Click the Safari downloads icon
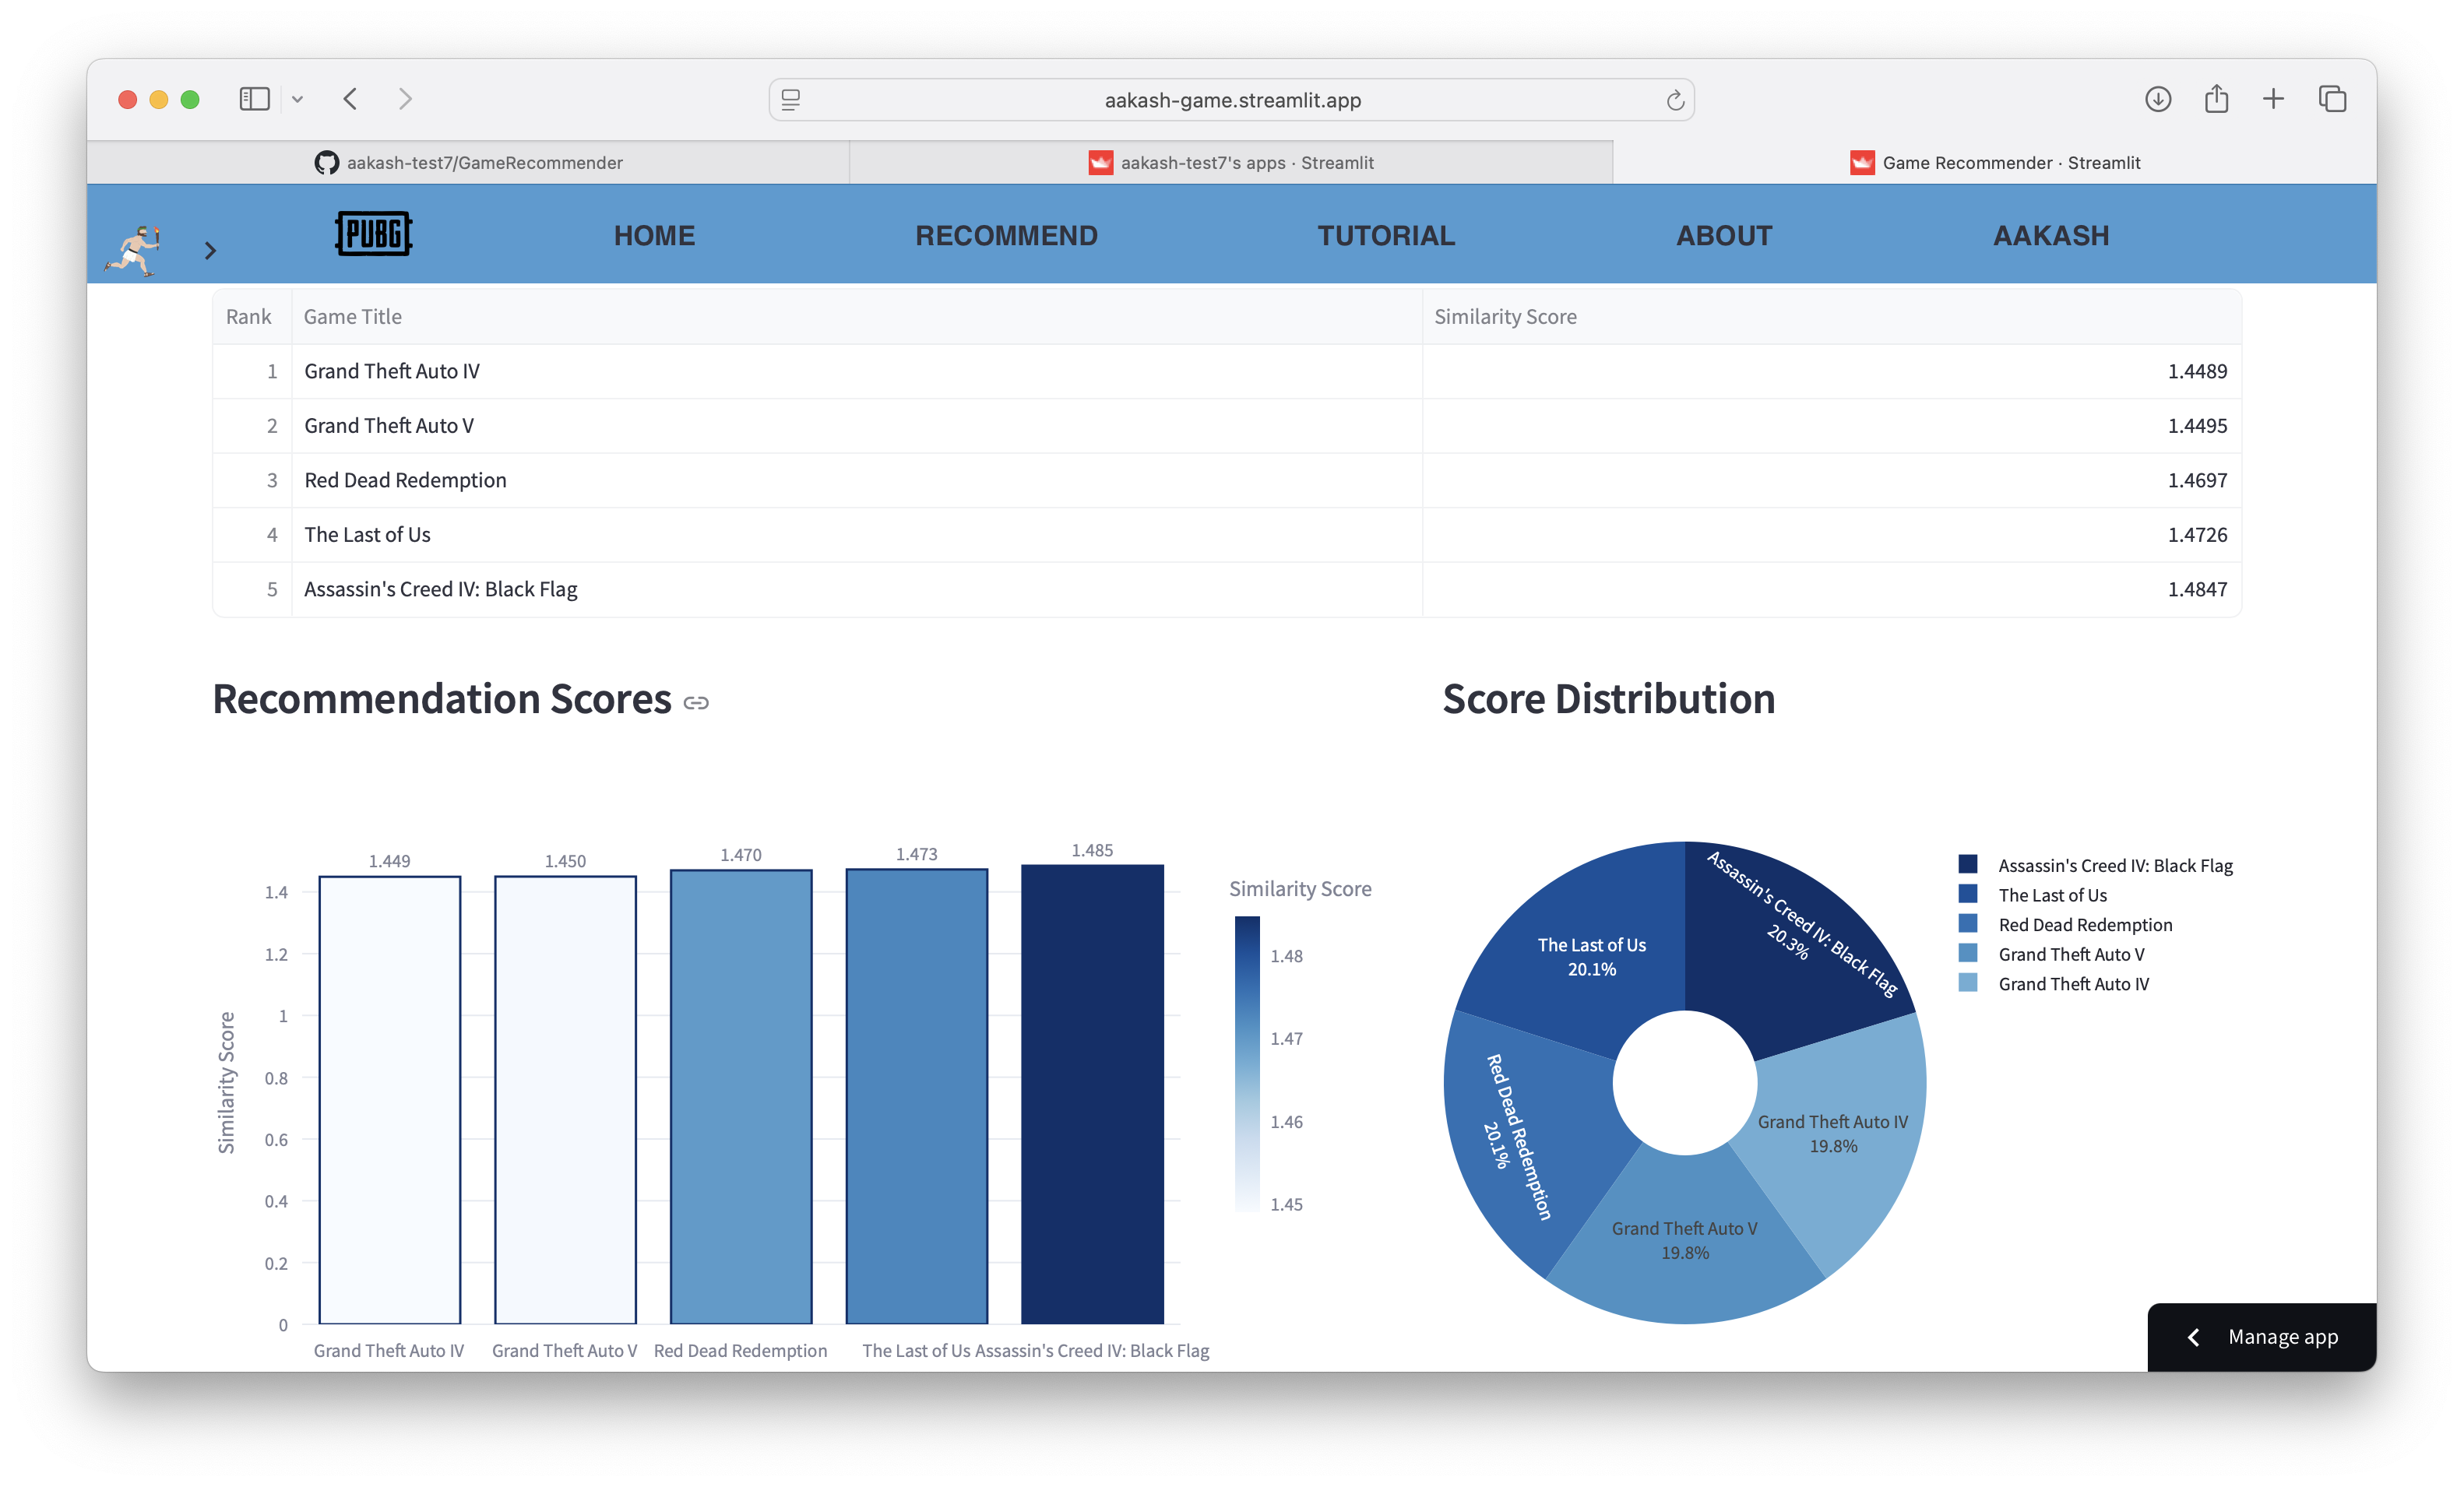Image resolution: width=2464 pixels, height=1487 pixels. pos(2157,99)
